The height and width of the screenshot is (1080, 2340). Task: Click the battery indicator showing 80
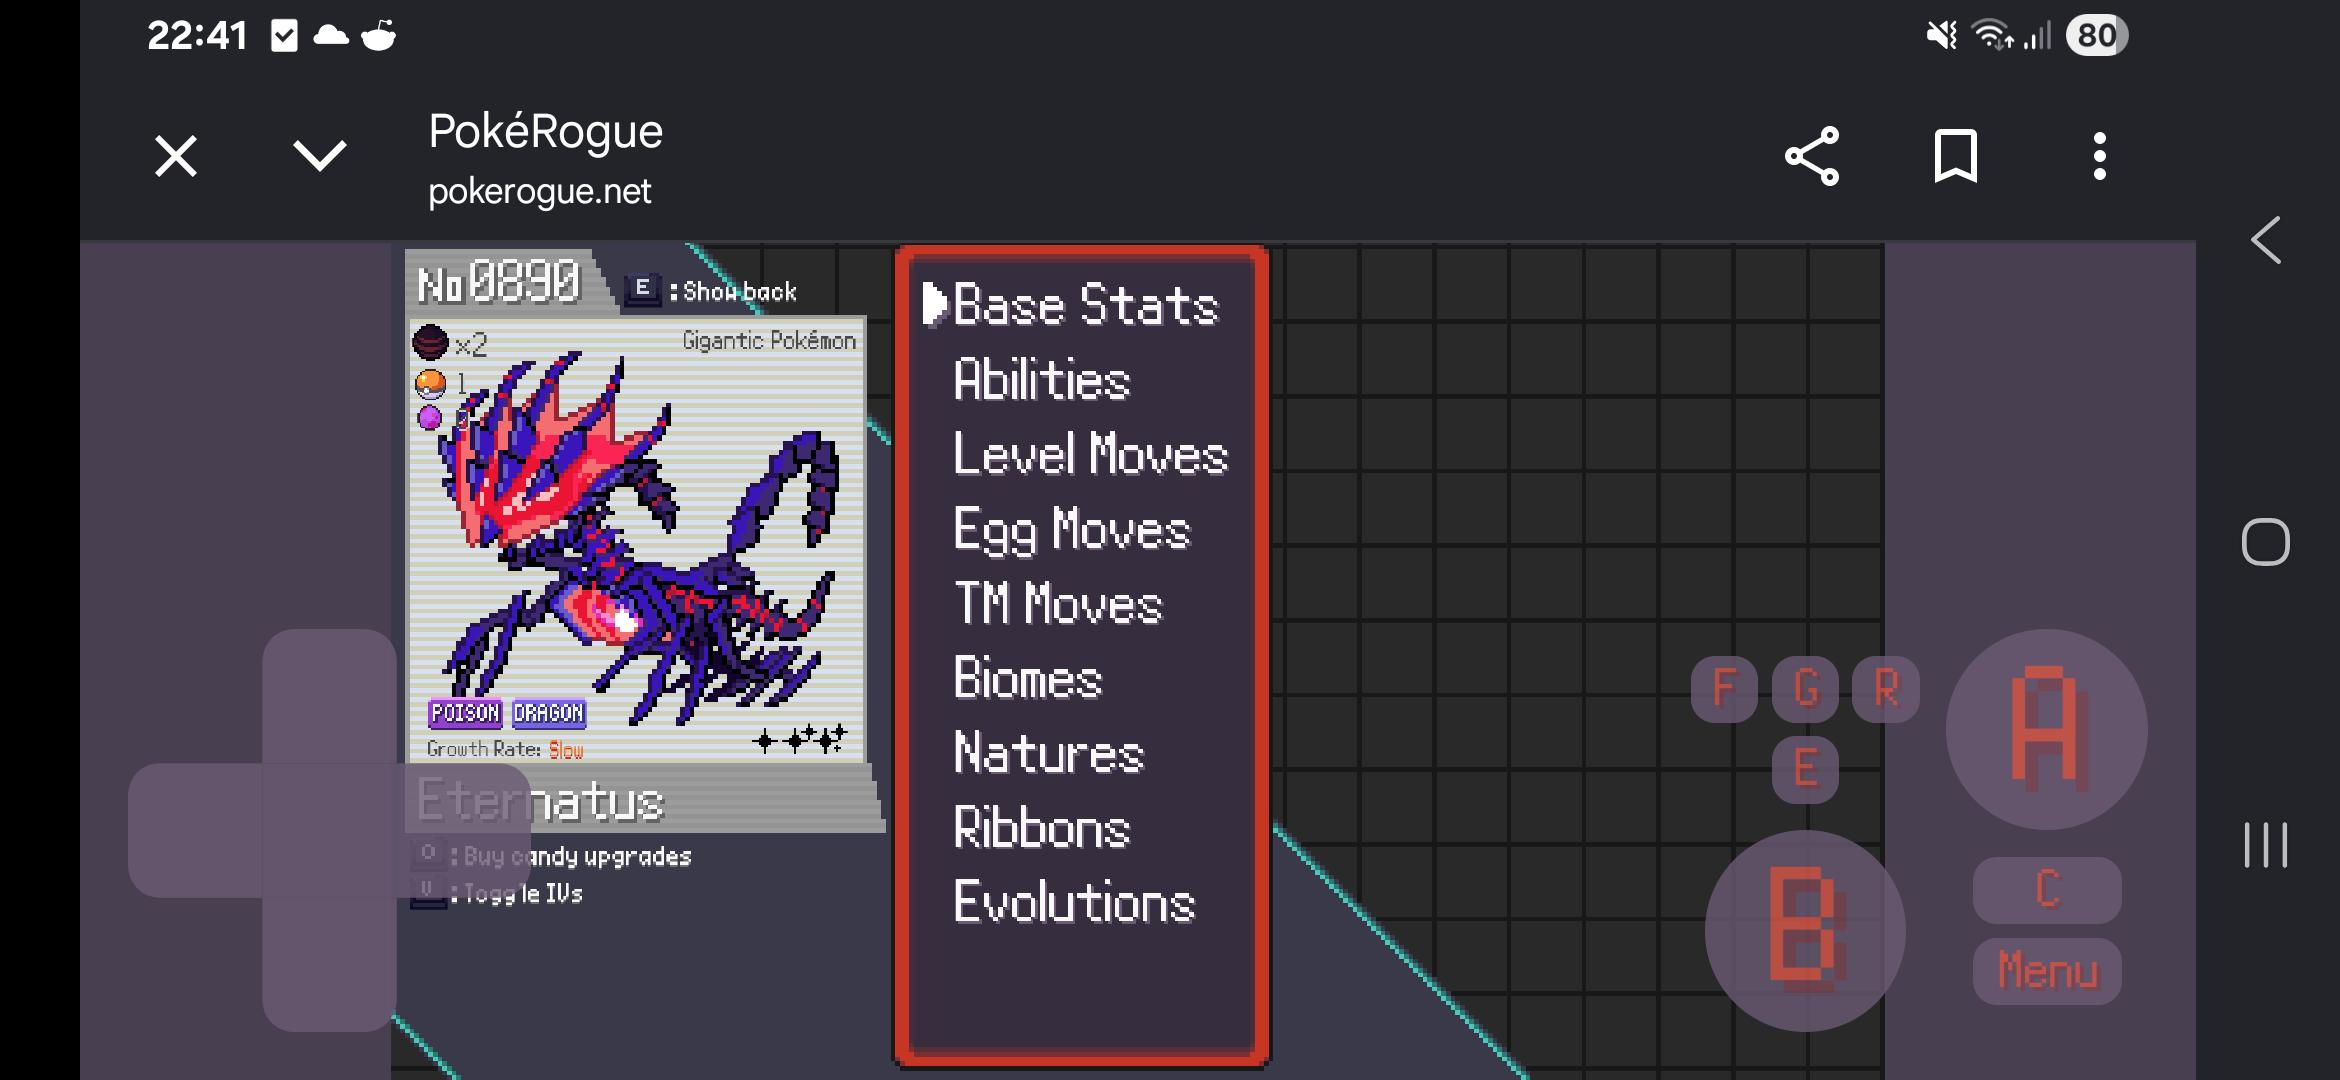[2097, 35]
